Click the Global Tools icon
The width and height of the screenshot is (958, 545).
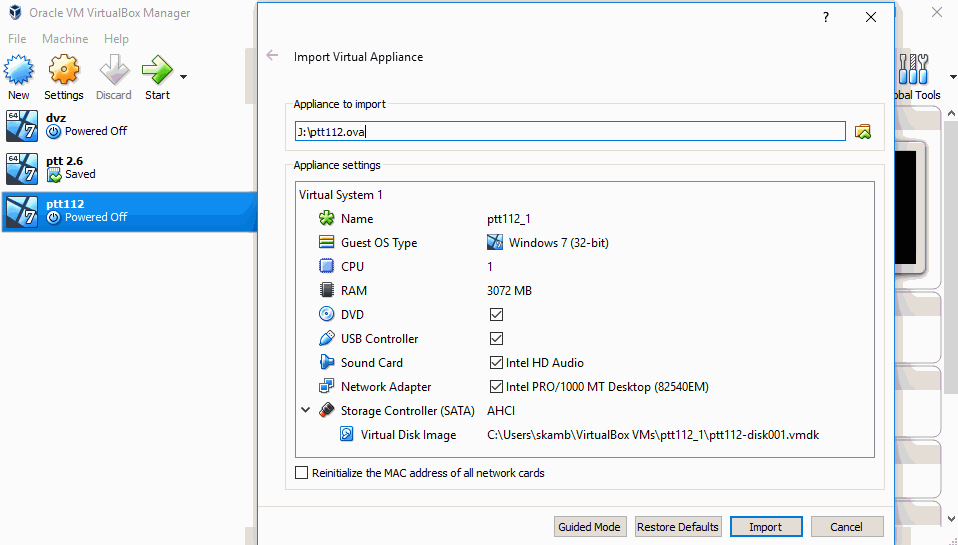[x=913, y=69]
